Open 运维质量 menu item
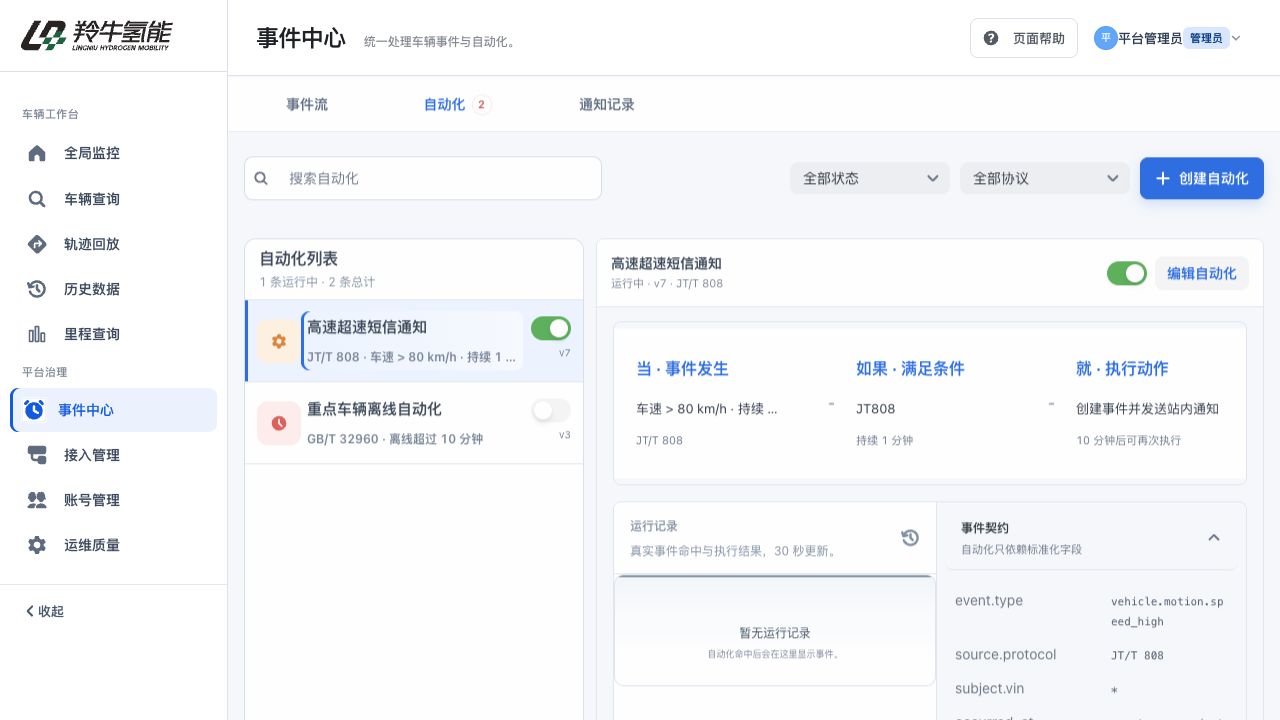The width and height of the screenshot is (1280, 720). pos(113,545)
